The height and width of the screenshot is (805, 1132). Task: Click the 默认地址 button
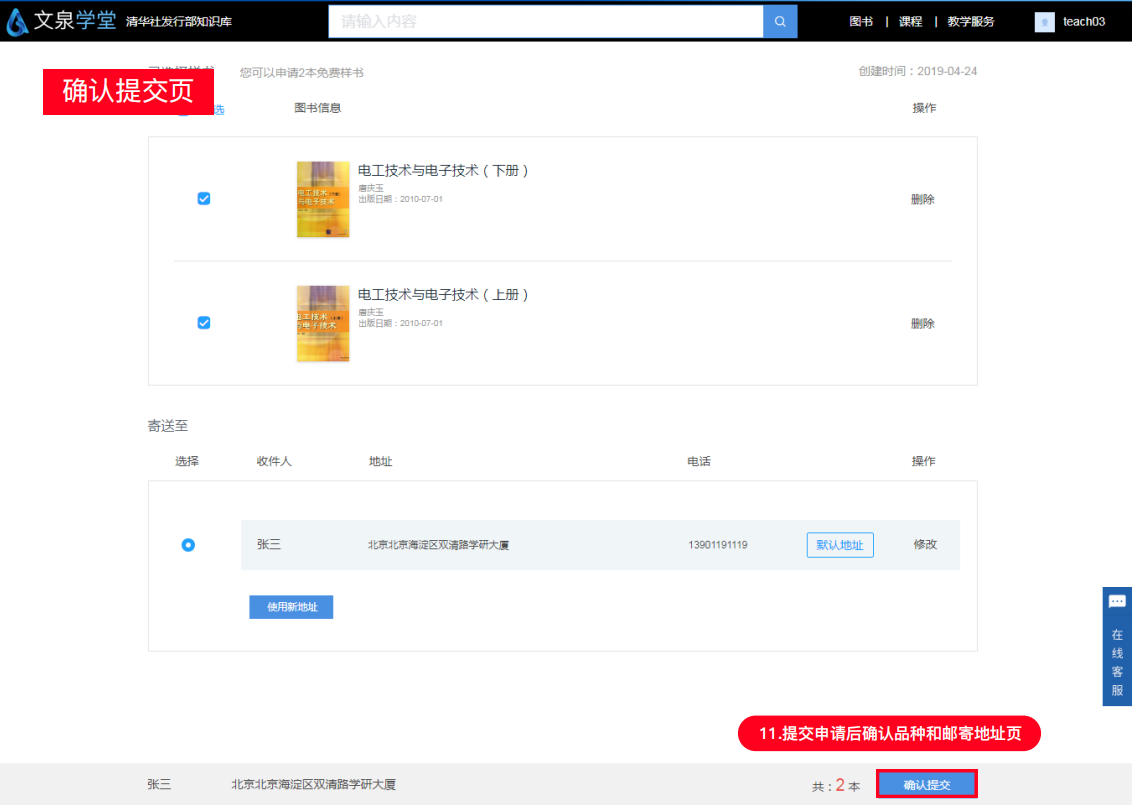pos(840,545)
